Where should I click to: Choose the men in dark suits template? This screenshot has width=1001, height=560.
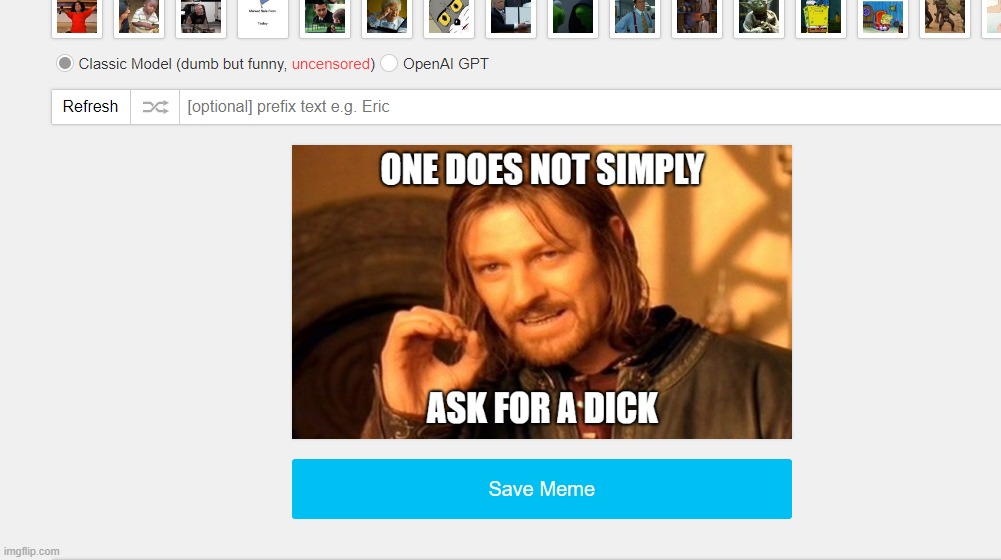(324, 17)
